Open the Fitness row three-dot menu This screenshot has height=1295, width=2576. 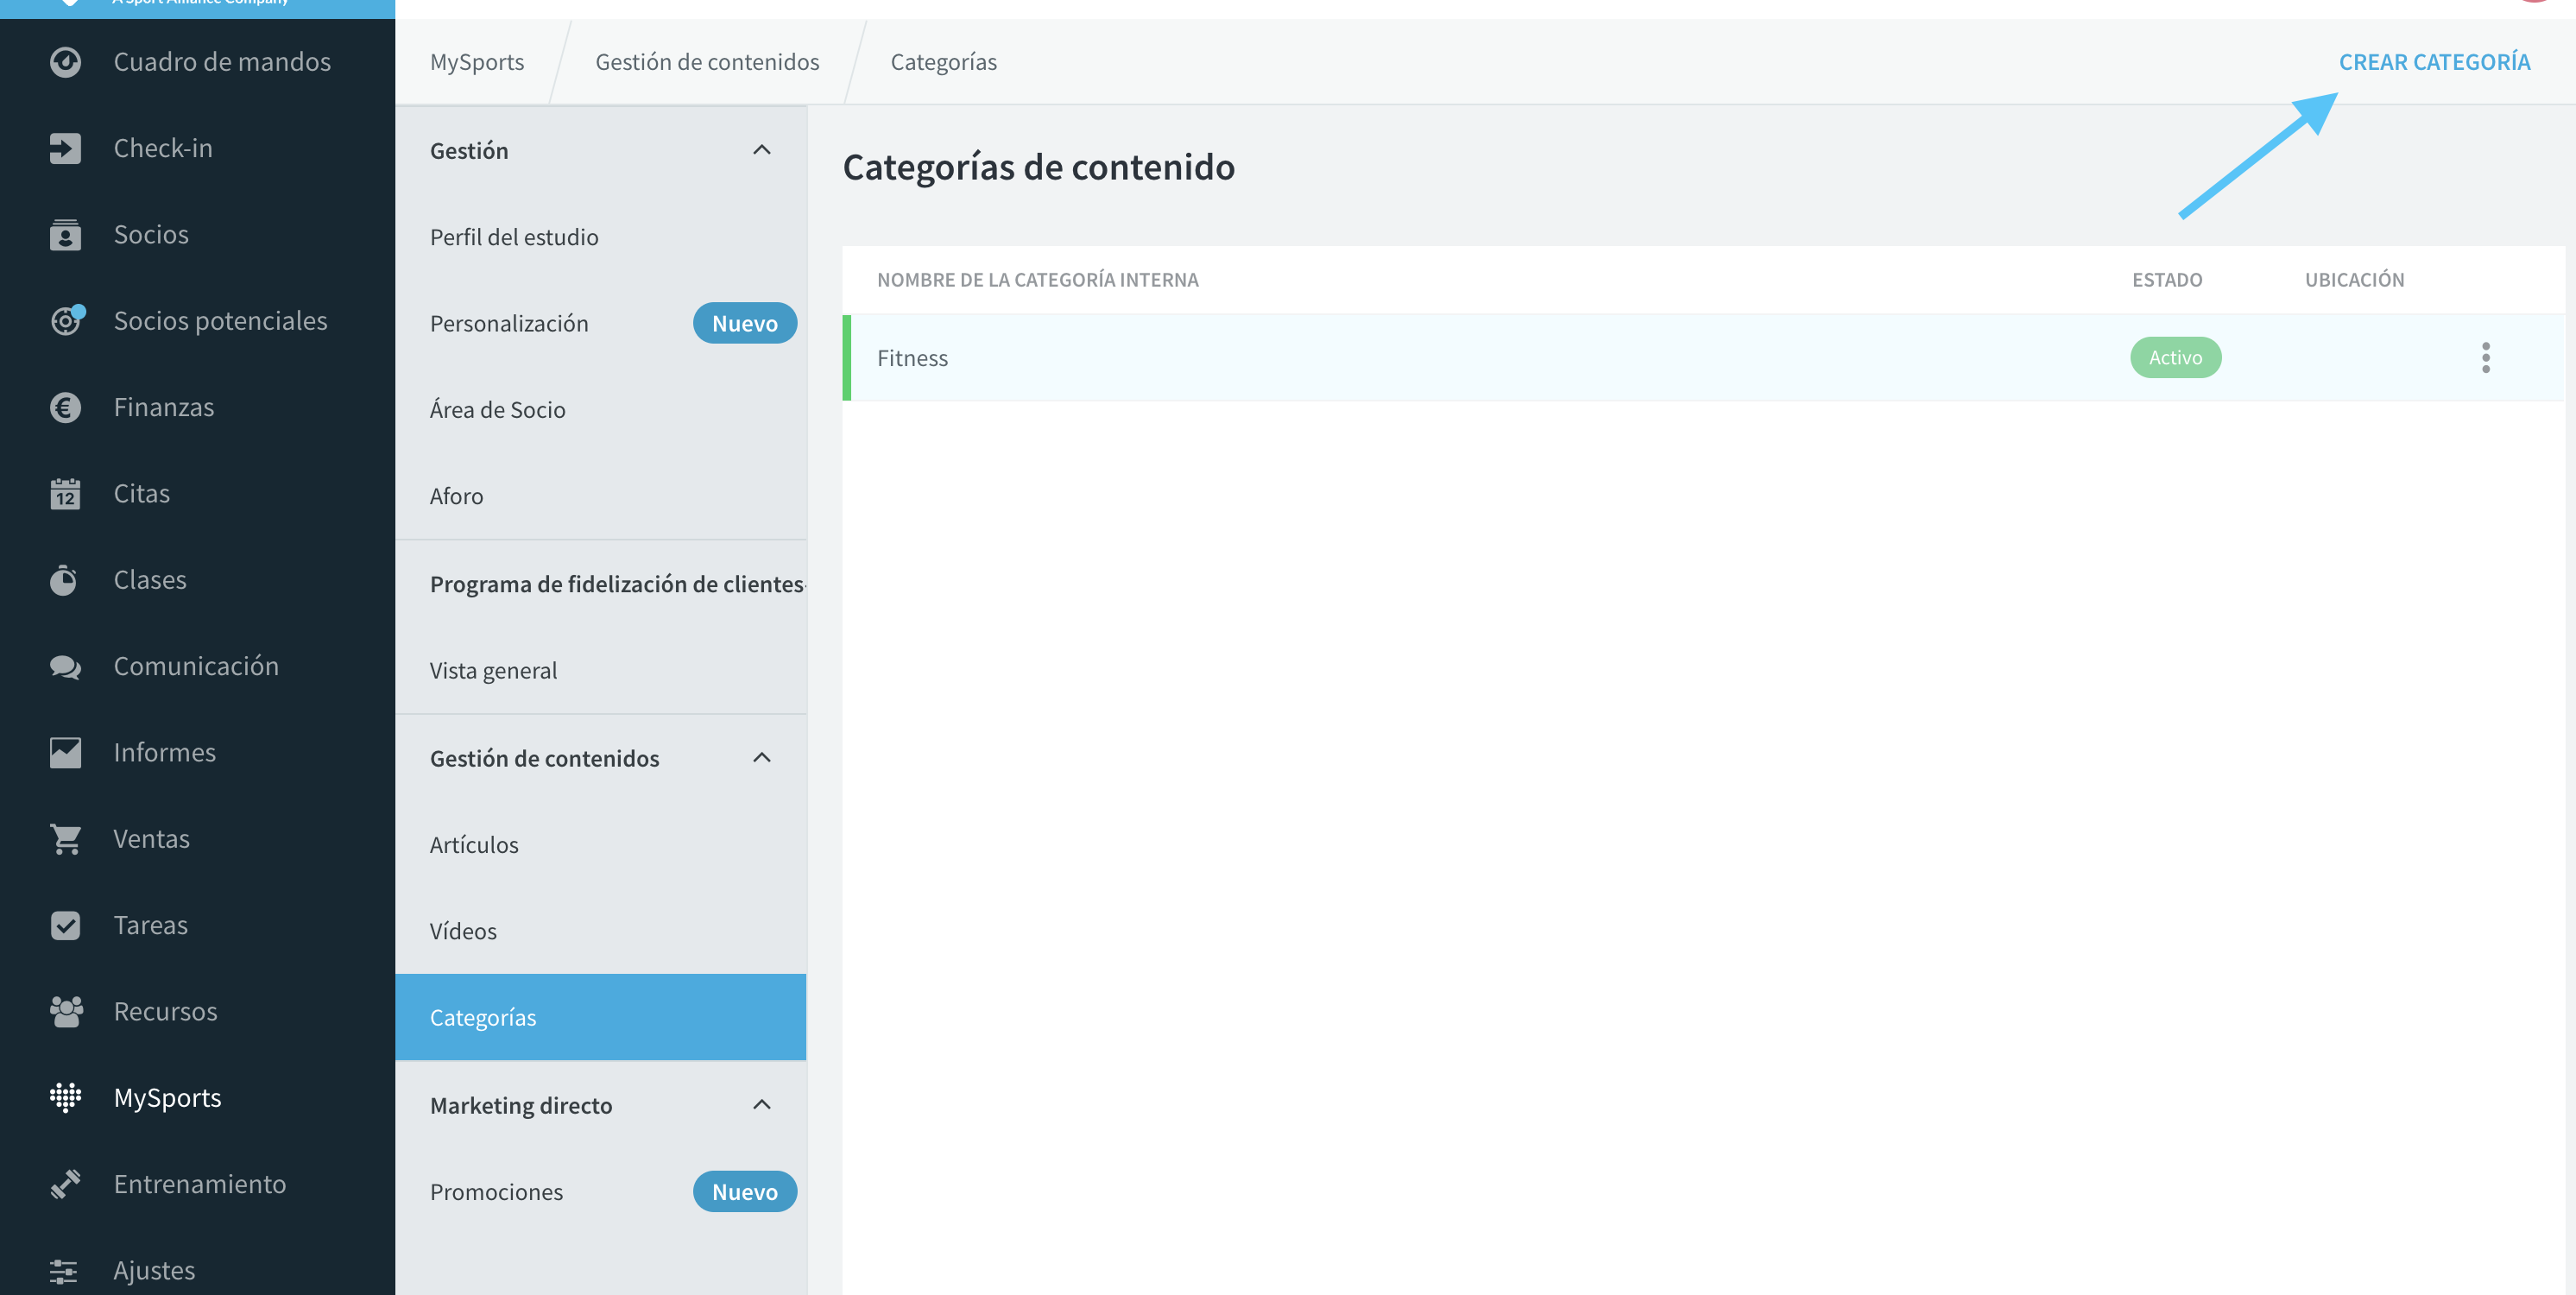pyautogui.click(x=2486, y=358)
